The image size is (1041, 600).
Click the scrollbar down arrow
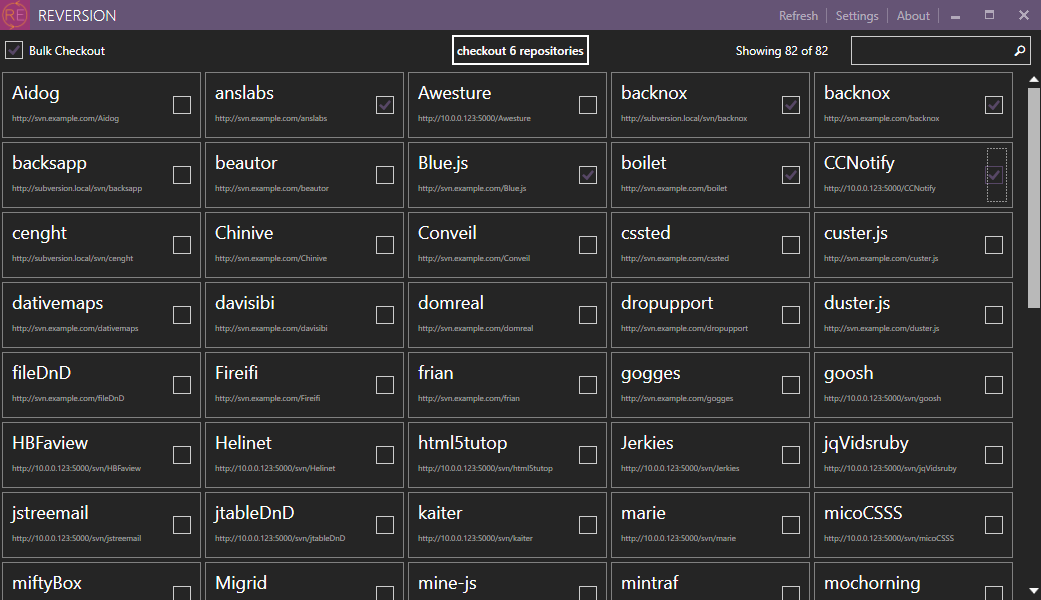coord(1034,590)
